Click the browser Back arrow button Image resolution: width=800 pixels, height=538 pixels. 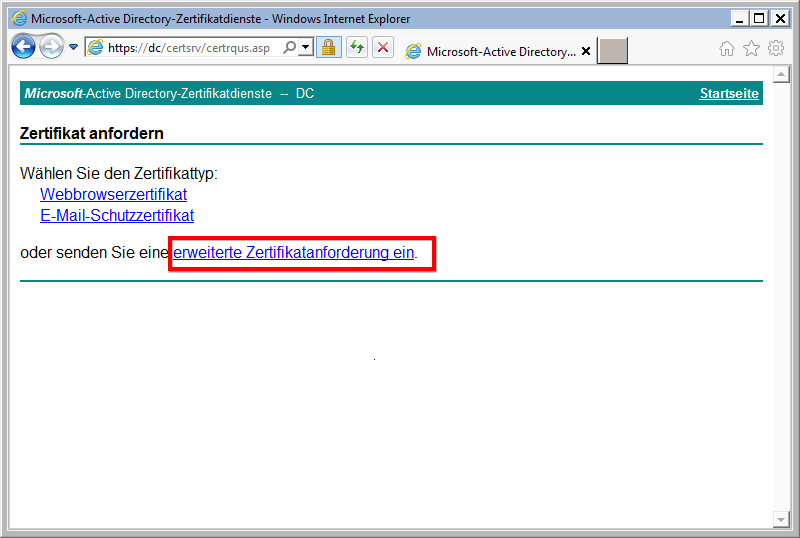click(23, 47)
